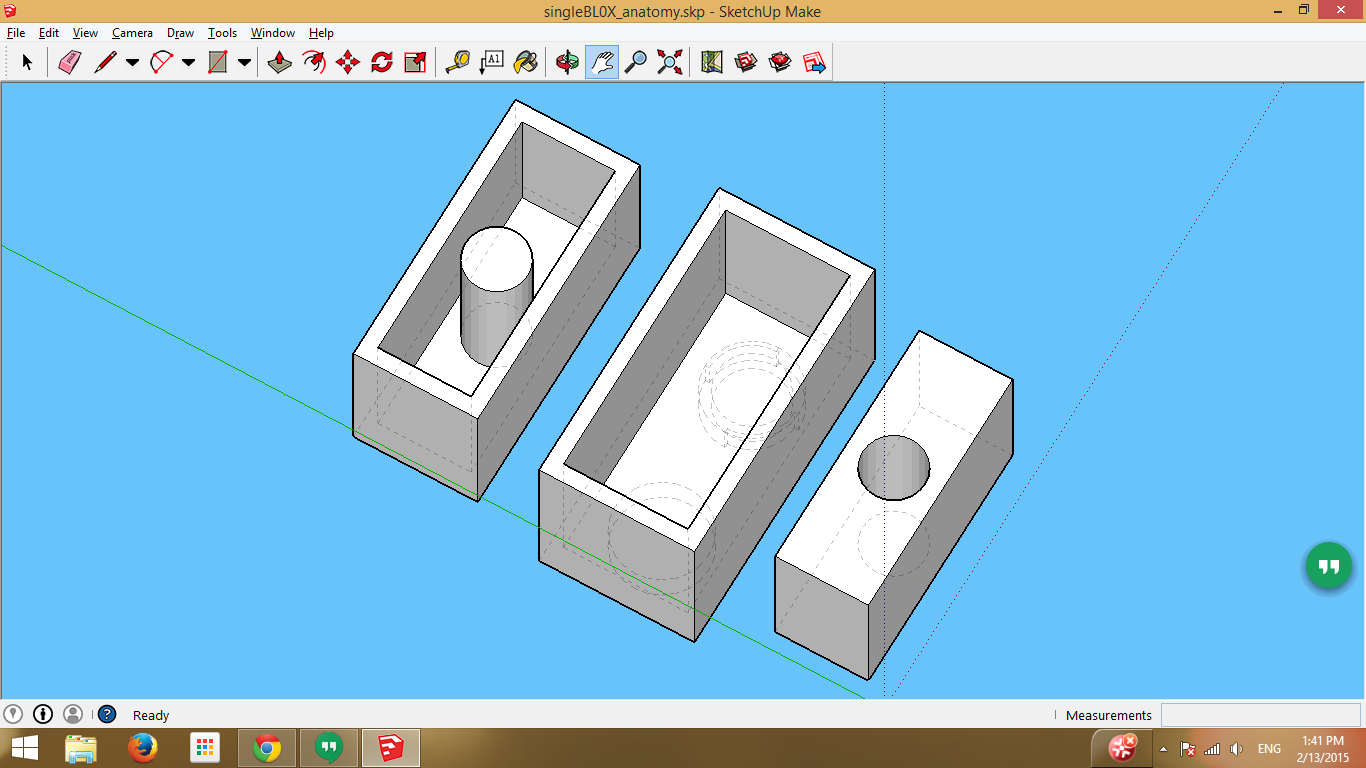The width and height of the screenshot is (1366, 768).
Task: Open the Draw menu
Action: click(180, 33)
